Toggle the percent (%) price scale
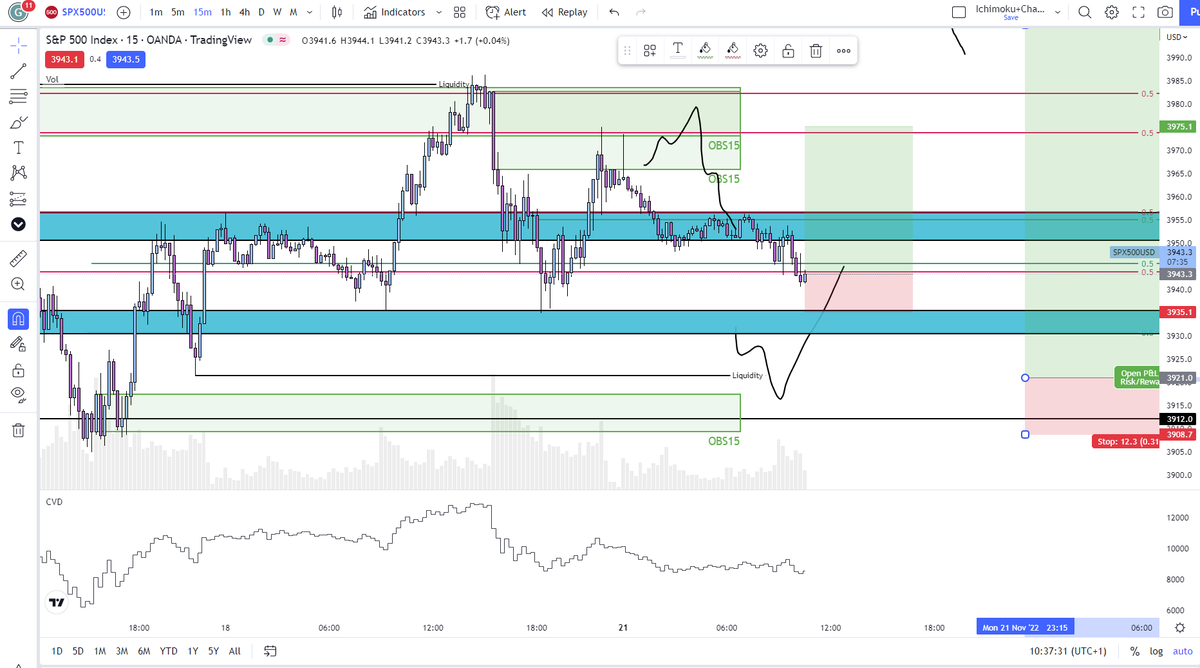The height and width of the screenshot is (668, 1200). tap(1135, 651)
